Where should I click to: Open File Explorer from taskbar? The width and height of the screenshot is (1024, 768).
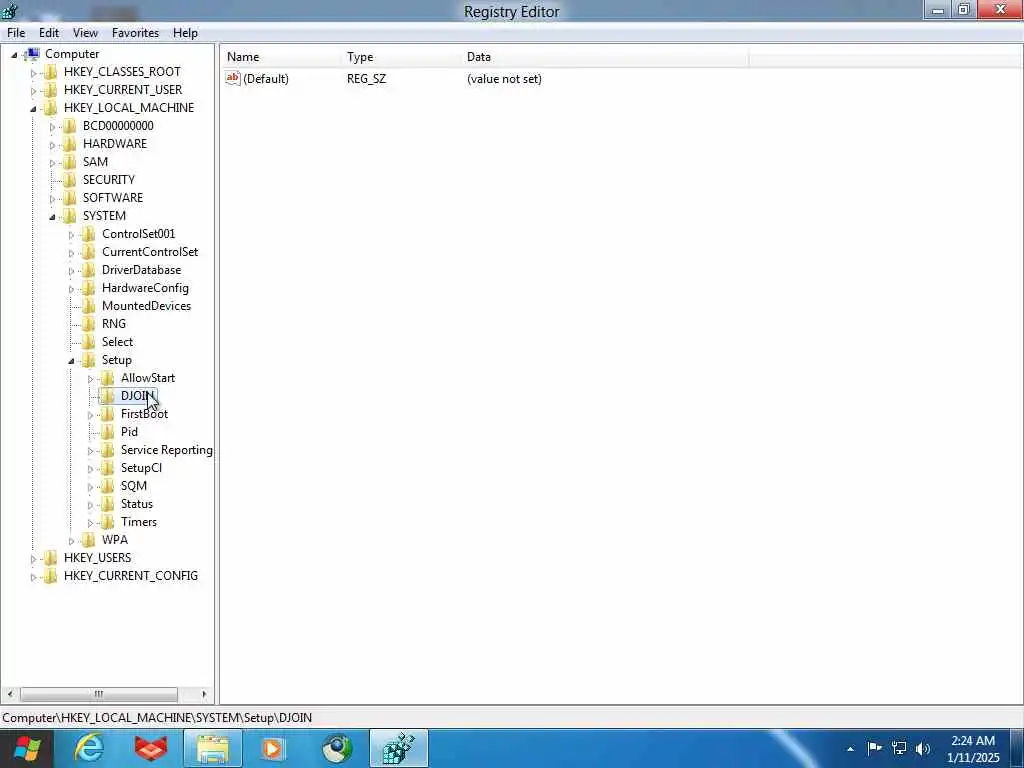pos(213,748)
